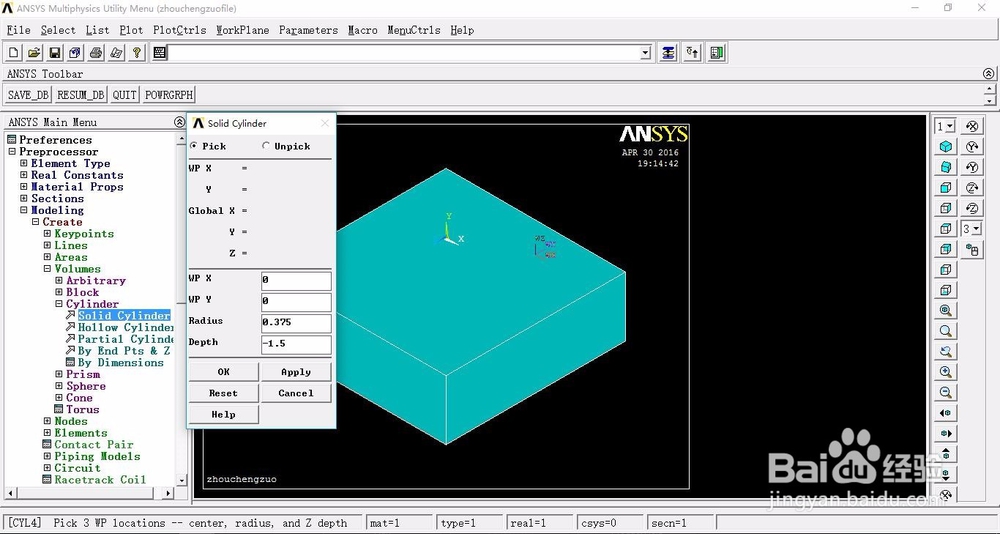
Task: Click Apply in Solid Cylinder dialog
Action: pos(296,372)
